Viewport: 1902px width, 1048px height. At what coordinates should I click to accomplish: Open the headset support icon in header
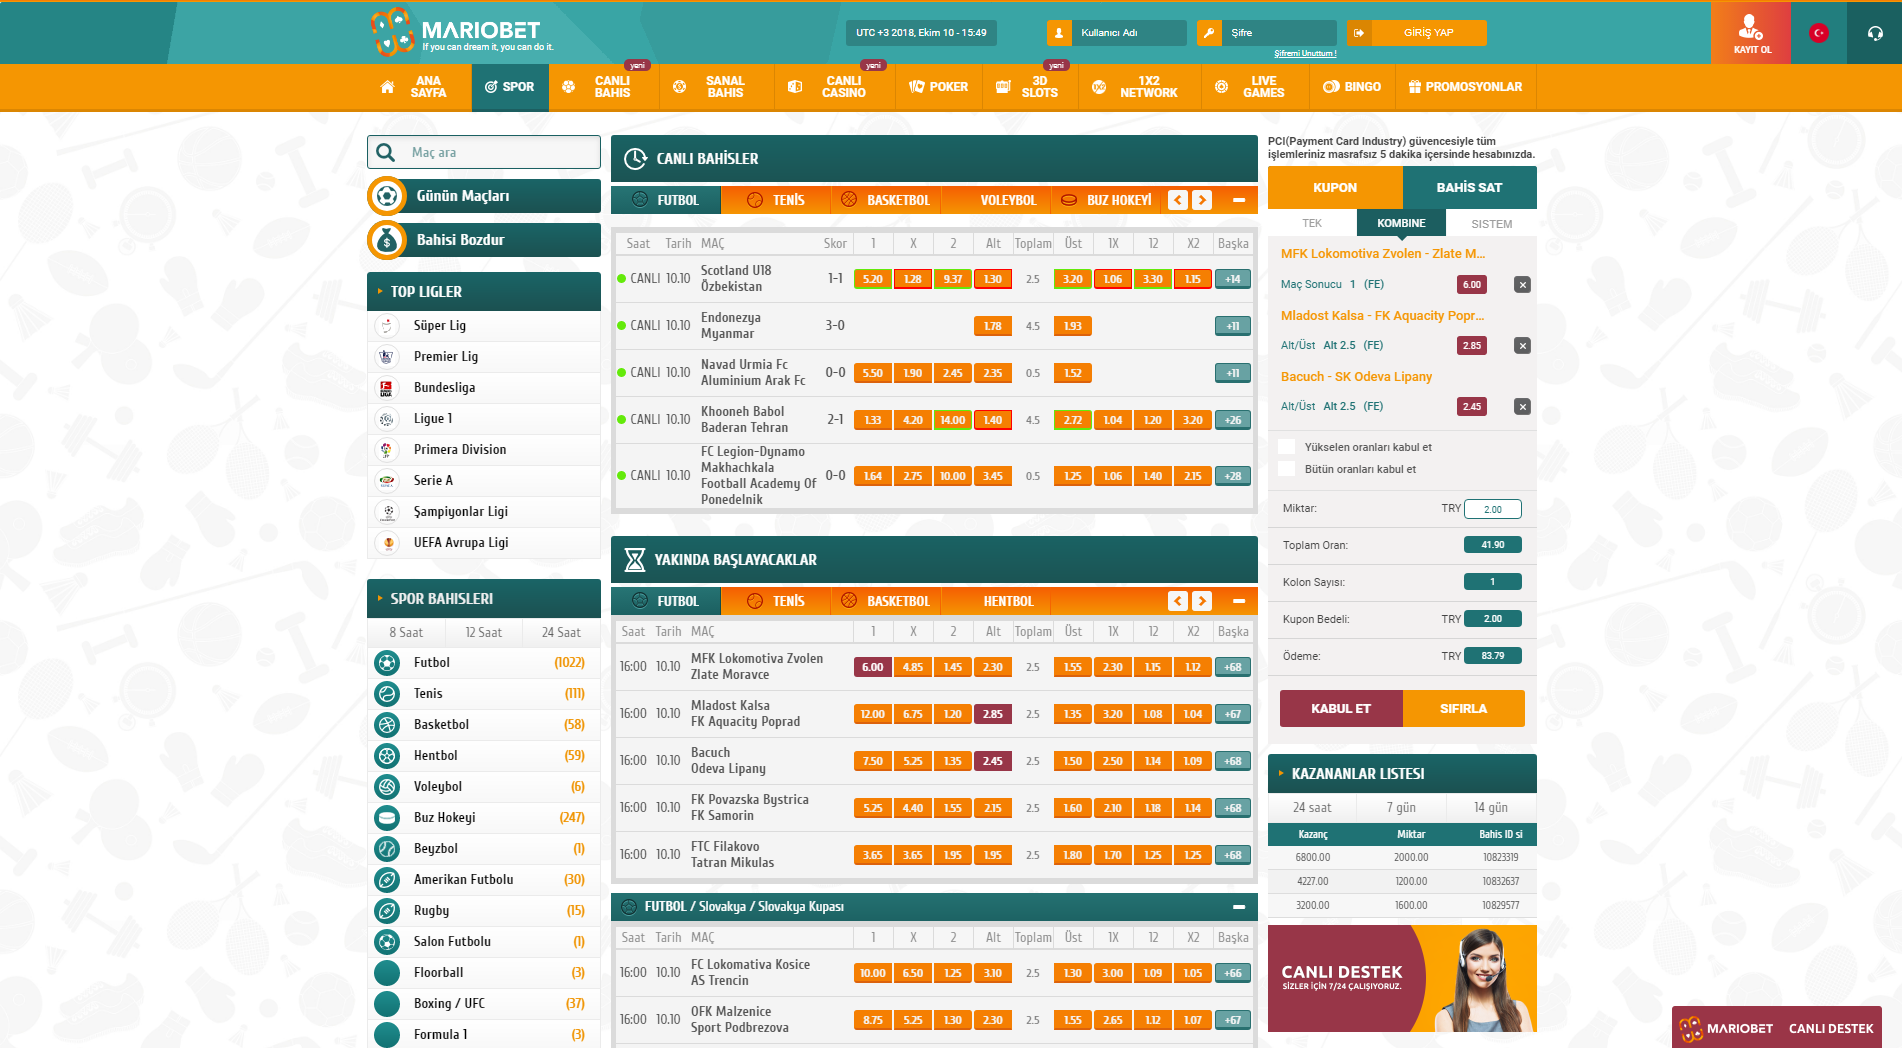(x=1874, y=33)
